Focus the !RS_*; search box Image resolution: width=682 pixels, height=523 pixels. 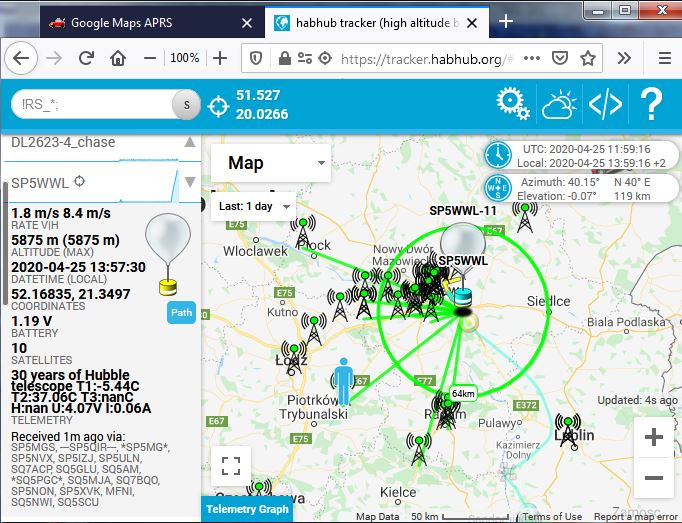click(94, 104)
